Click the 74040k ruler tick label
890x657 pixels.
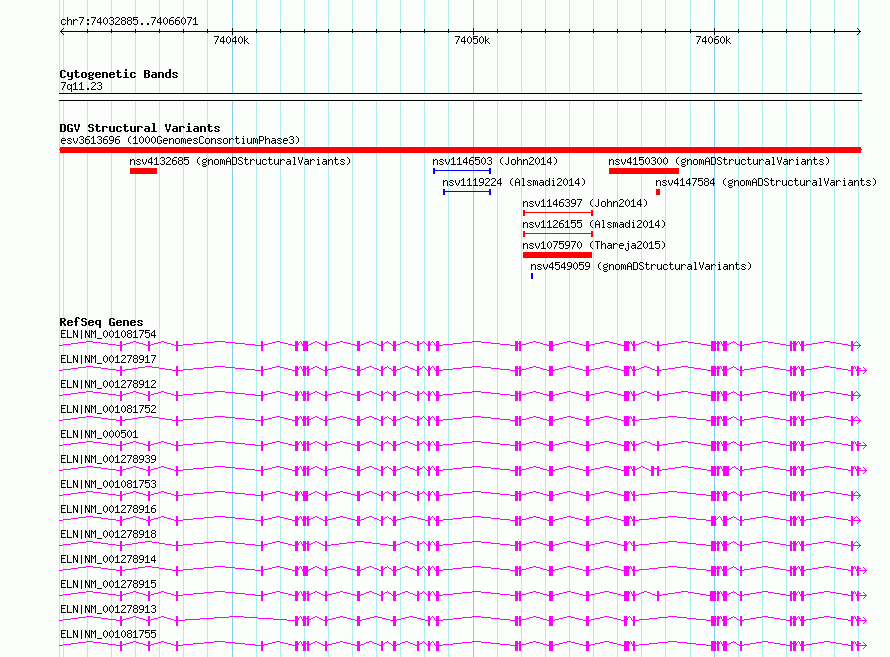231,40
